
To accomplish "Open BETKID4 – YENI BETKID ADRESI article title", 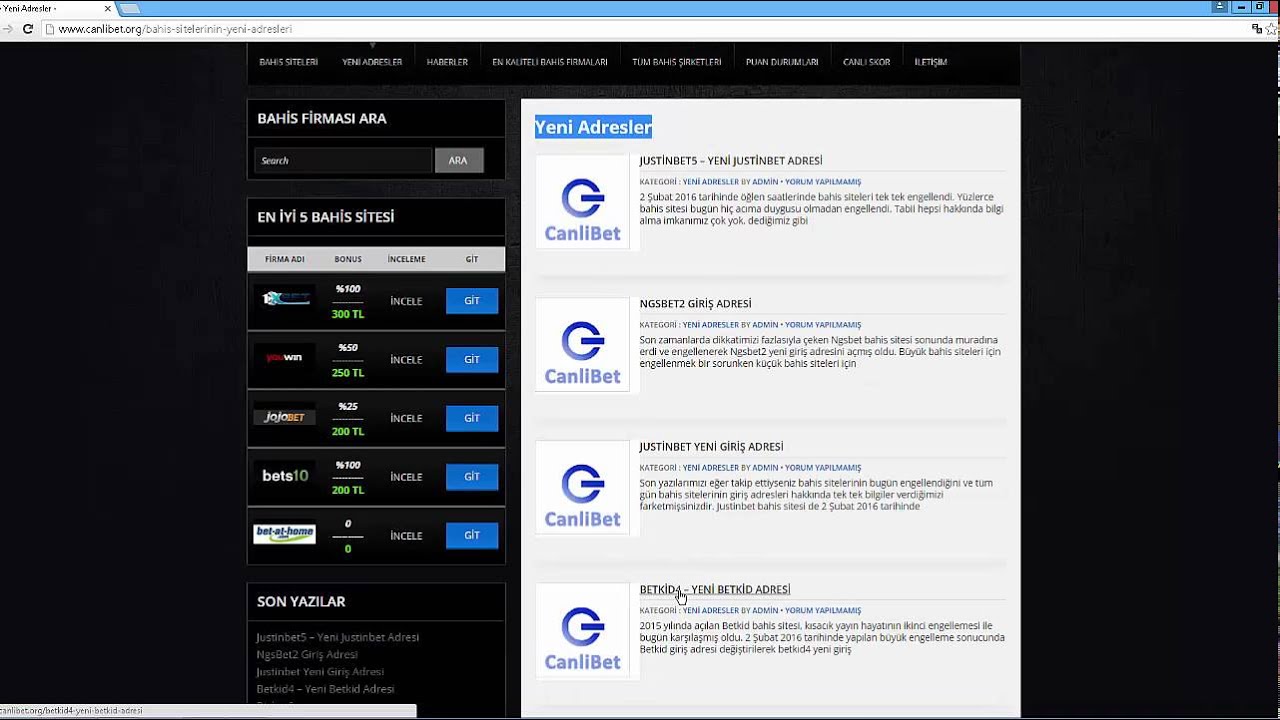I will coord(715,590).
